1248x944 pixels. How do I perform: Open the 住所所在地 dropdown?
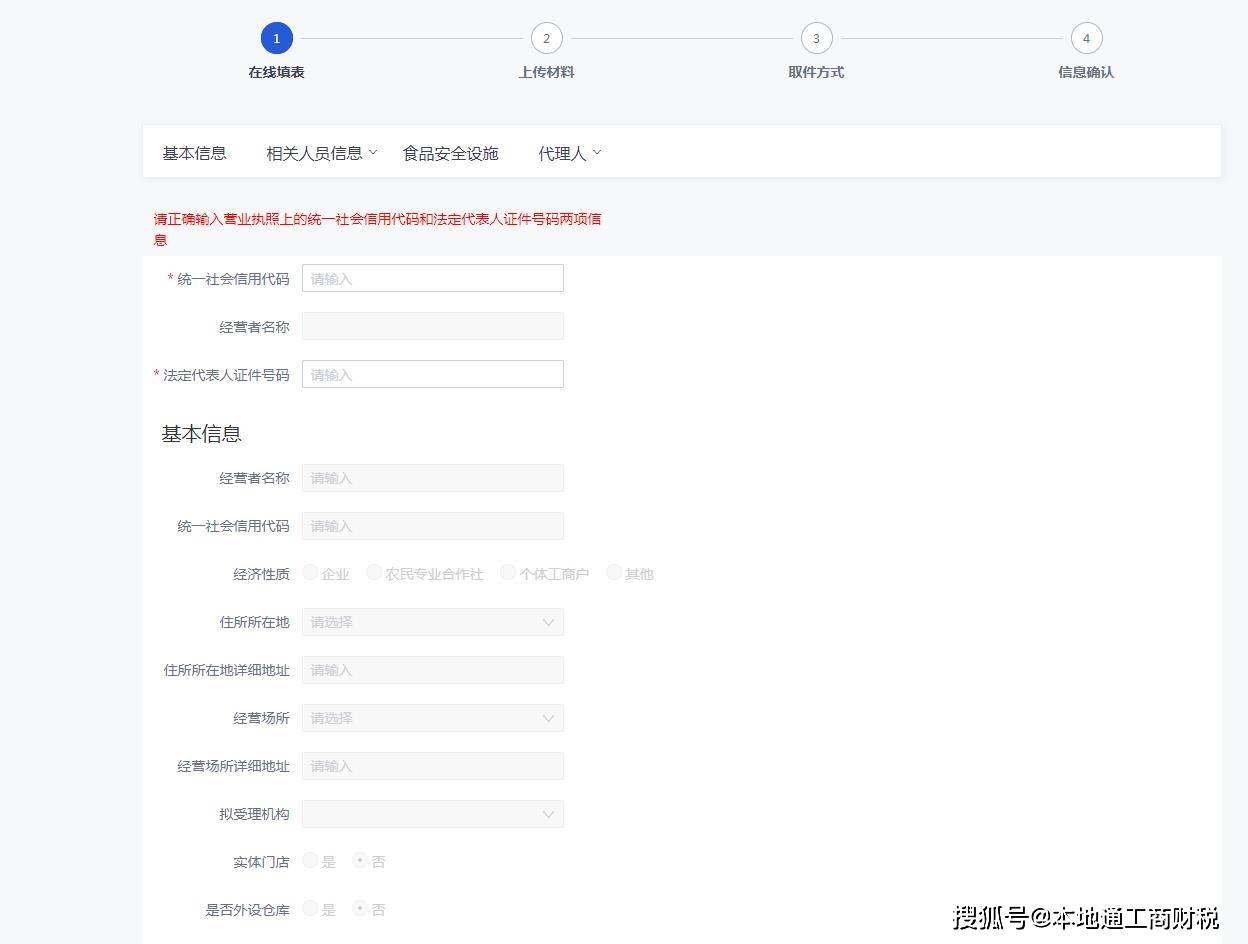click(432, 622)
